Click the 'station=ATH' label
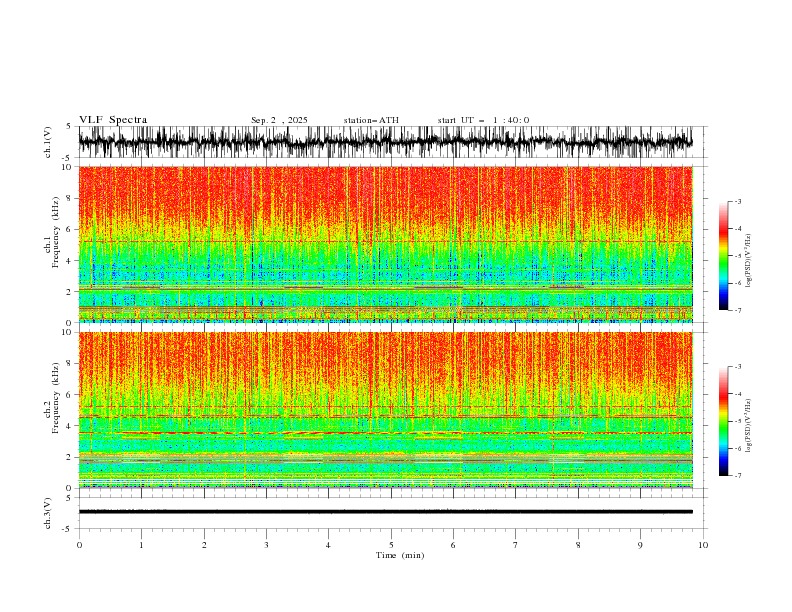 tap(371, 120)
